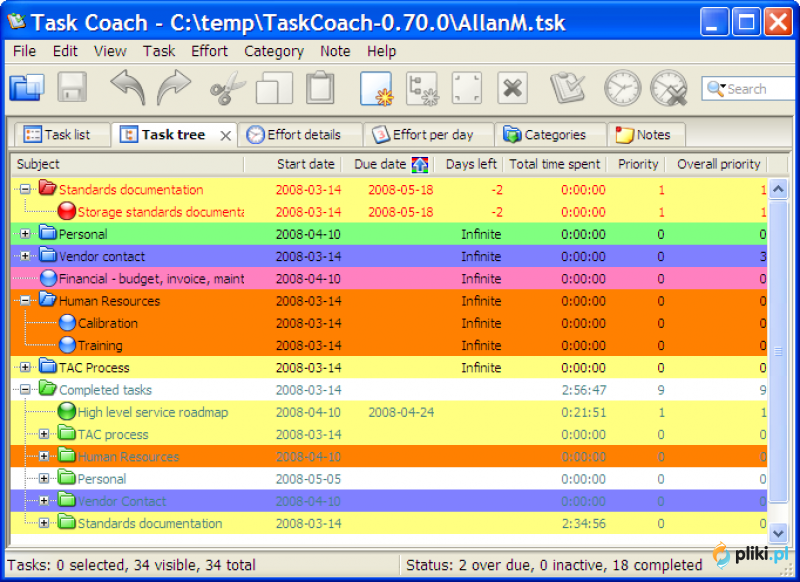Screen dimensions: 800x582
Task: Open the Category menu
Action: pyautogui.click(x=274, y=51)
